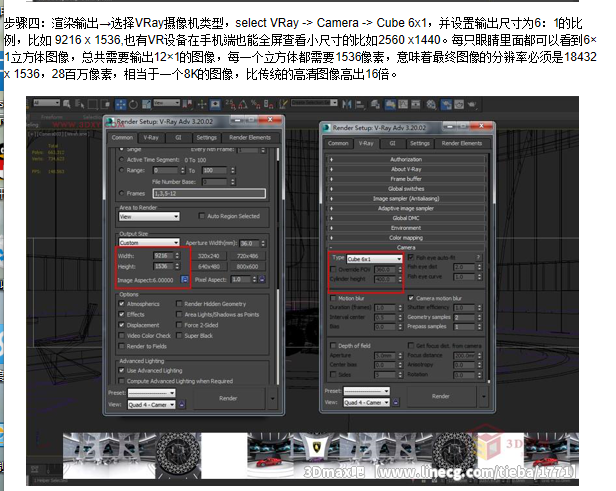Open the Material Editor icon
Image resolution: width=616 pixels, height=491 pixels.
coord(431,104)
